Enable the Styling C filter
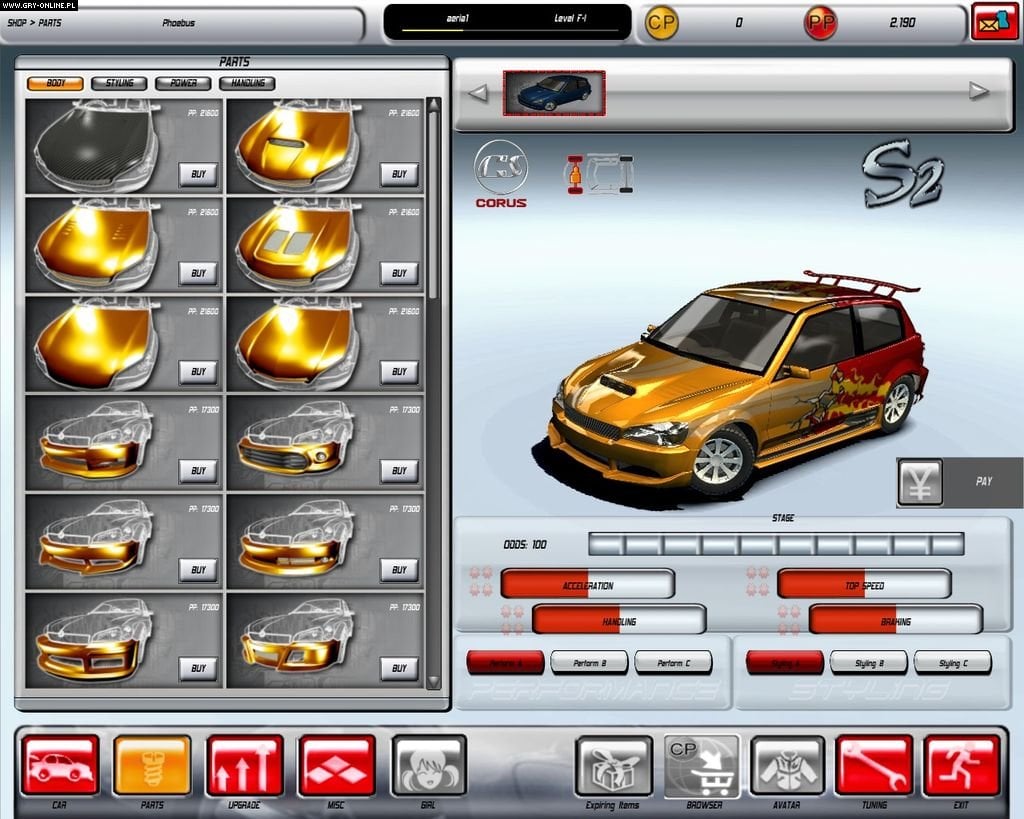The image size is (1024, 819). pos(951,662)
